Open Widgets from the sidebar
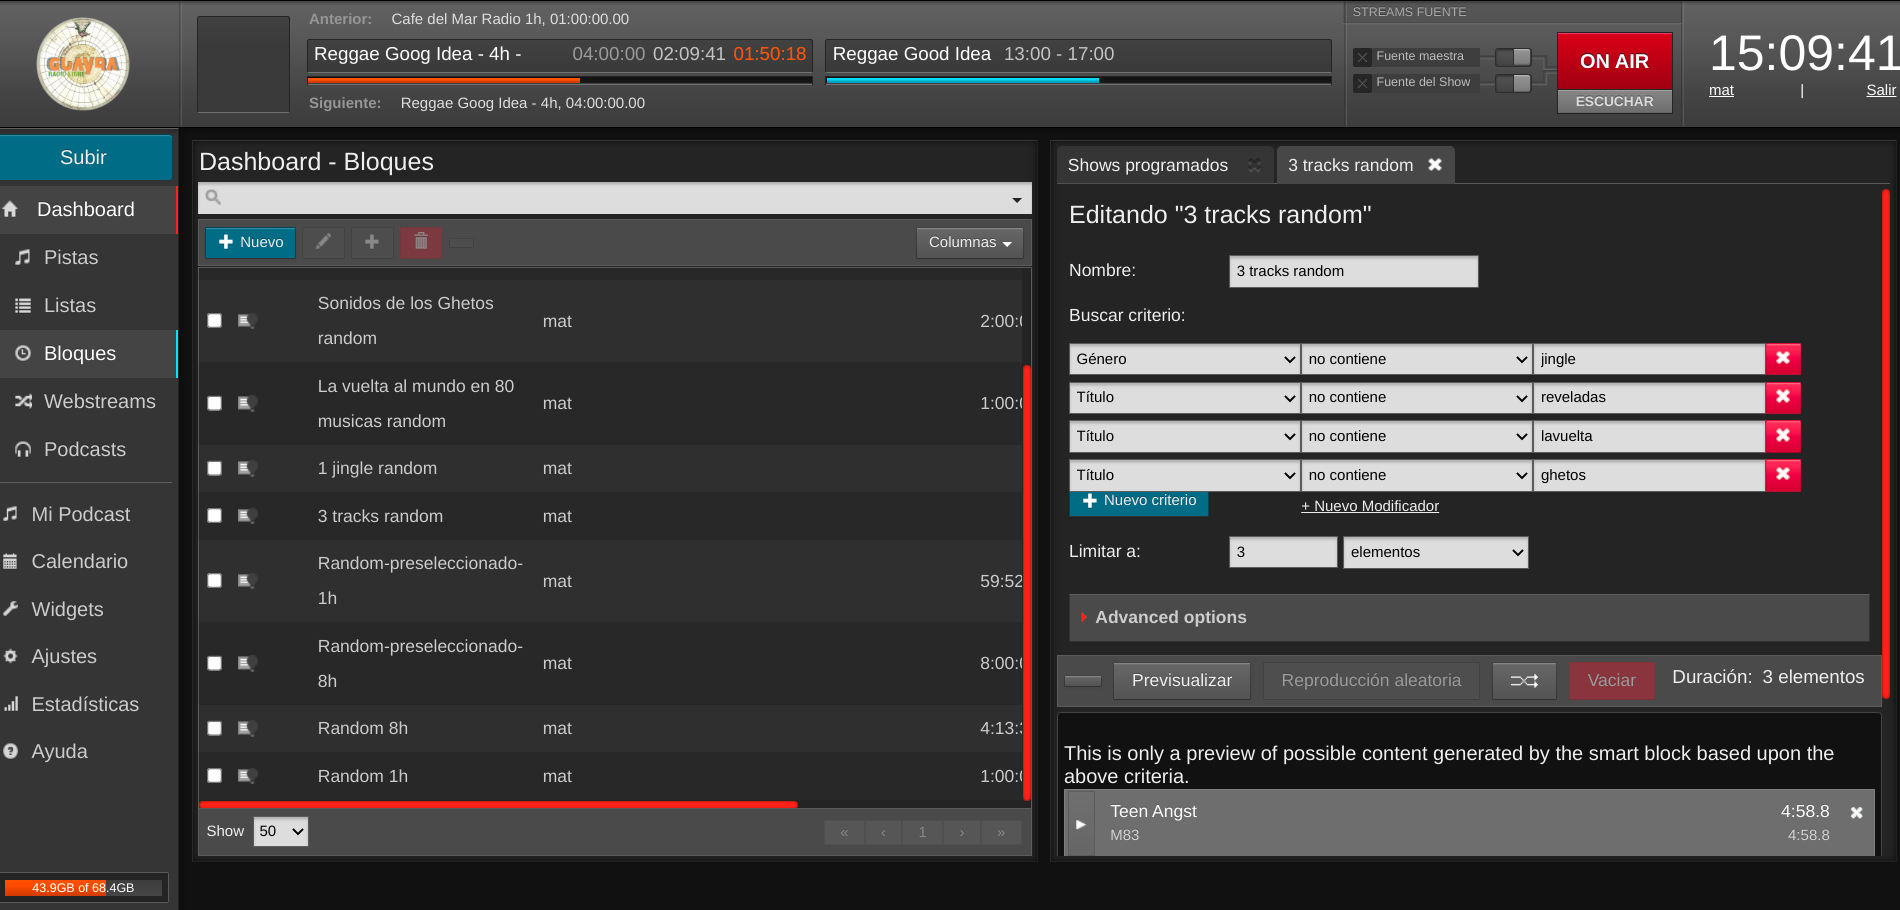 click(67, 610)
